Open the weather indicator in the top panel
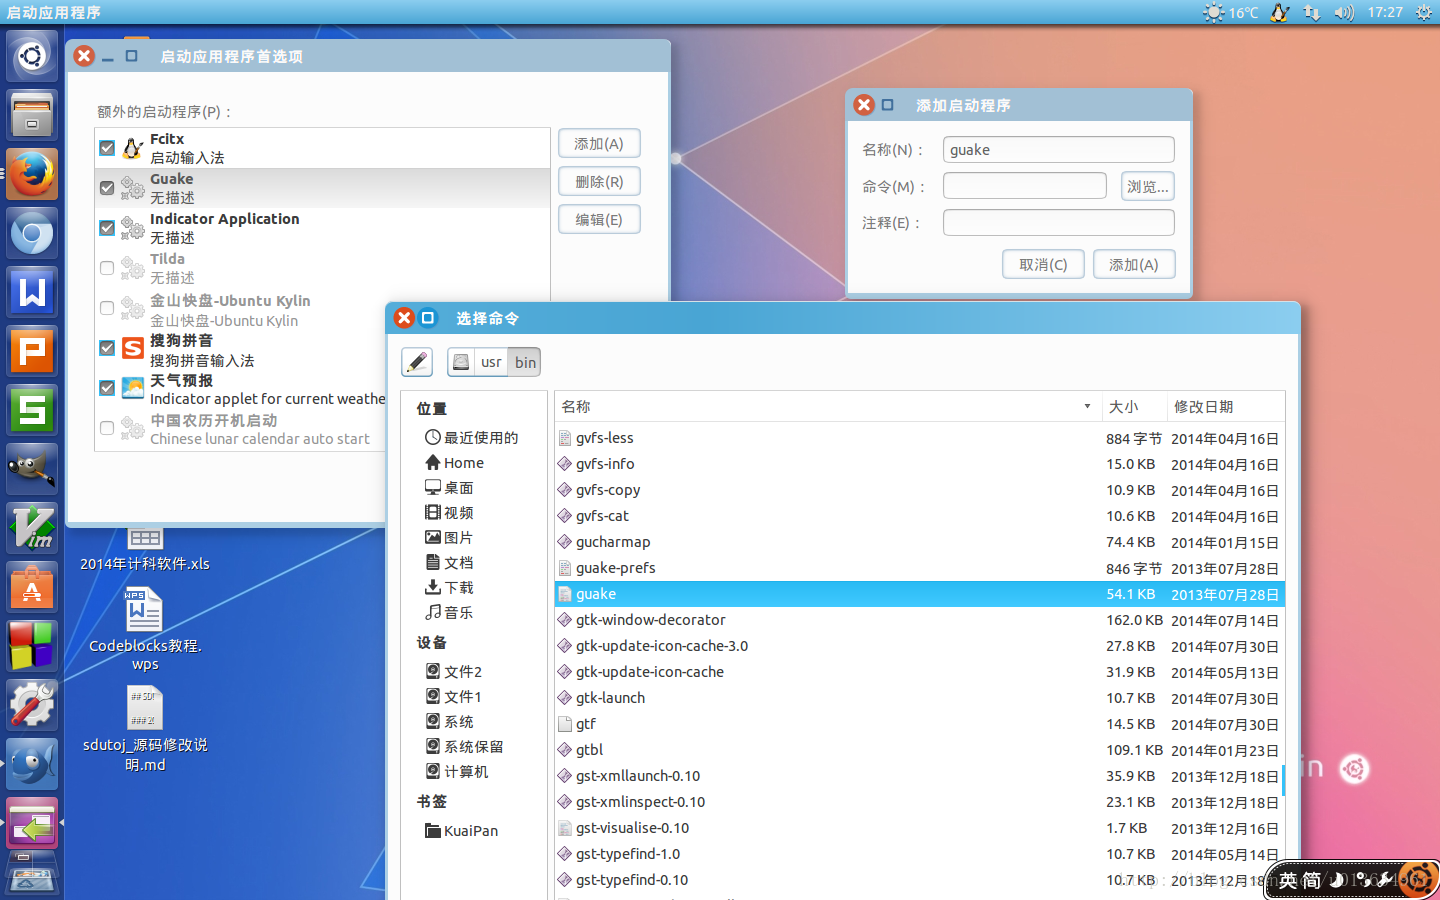The width and height of the screenshot is (1440, 900). click(x=1230, y=12)
